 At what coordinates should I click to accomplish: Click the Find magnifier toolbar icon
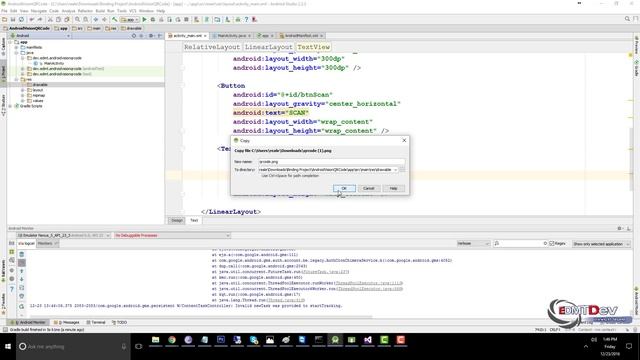[x=77, y=19]
